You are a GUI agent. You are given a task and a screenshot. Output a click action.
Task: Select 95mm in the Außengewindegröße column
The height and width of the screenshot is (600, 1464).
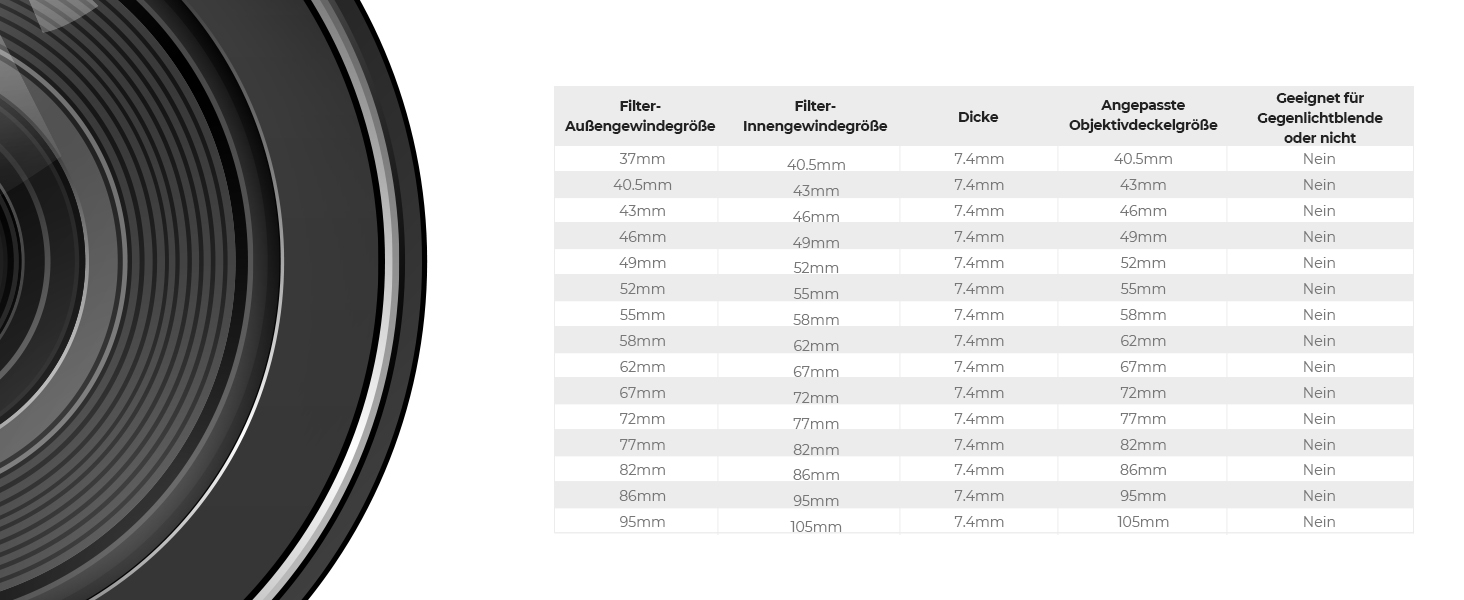642,522
